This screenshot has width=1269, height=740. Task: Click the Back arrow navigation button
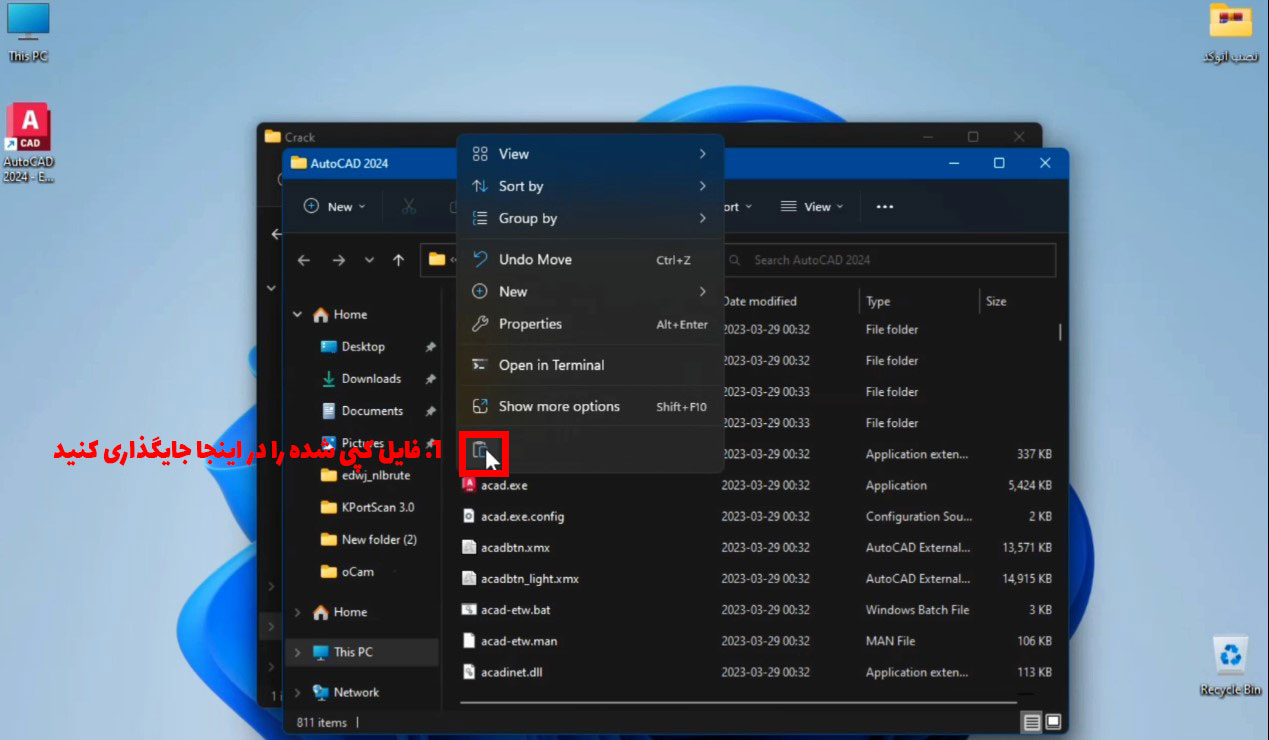pos(304,260)
